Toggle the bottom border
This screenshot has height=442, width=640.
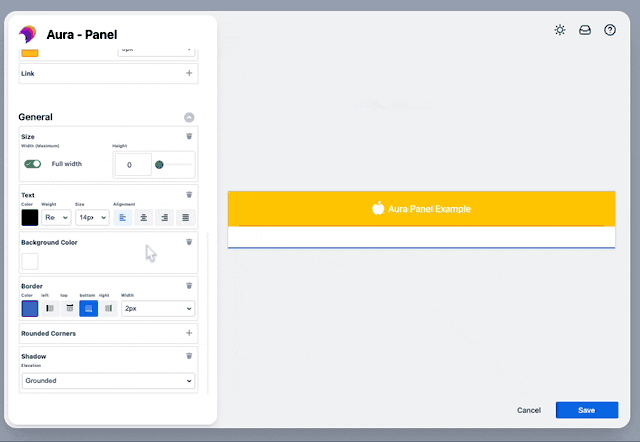pyautogui.click(x=89, y=309)
